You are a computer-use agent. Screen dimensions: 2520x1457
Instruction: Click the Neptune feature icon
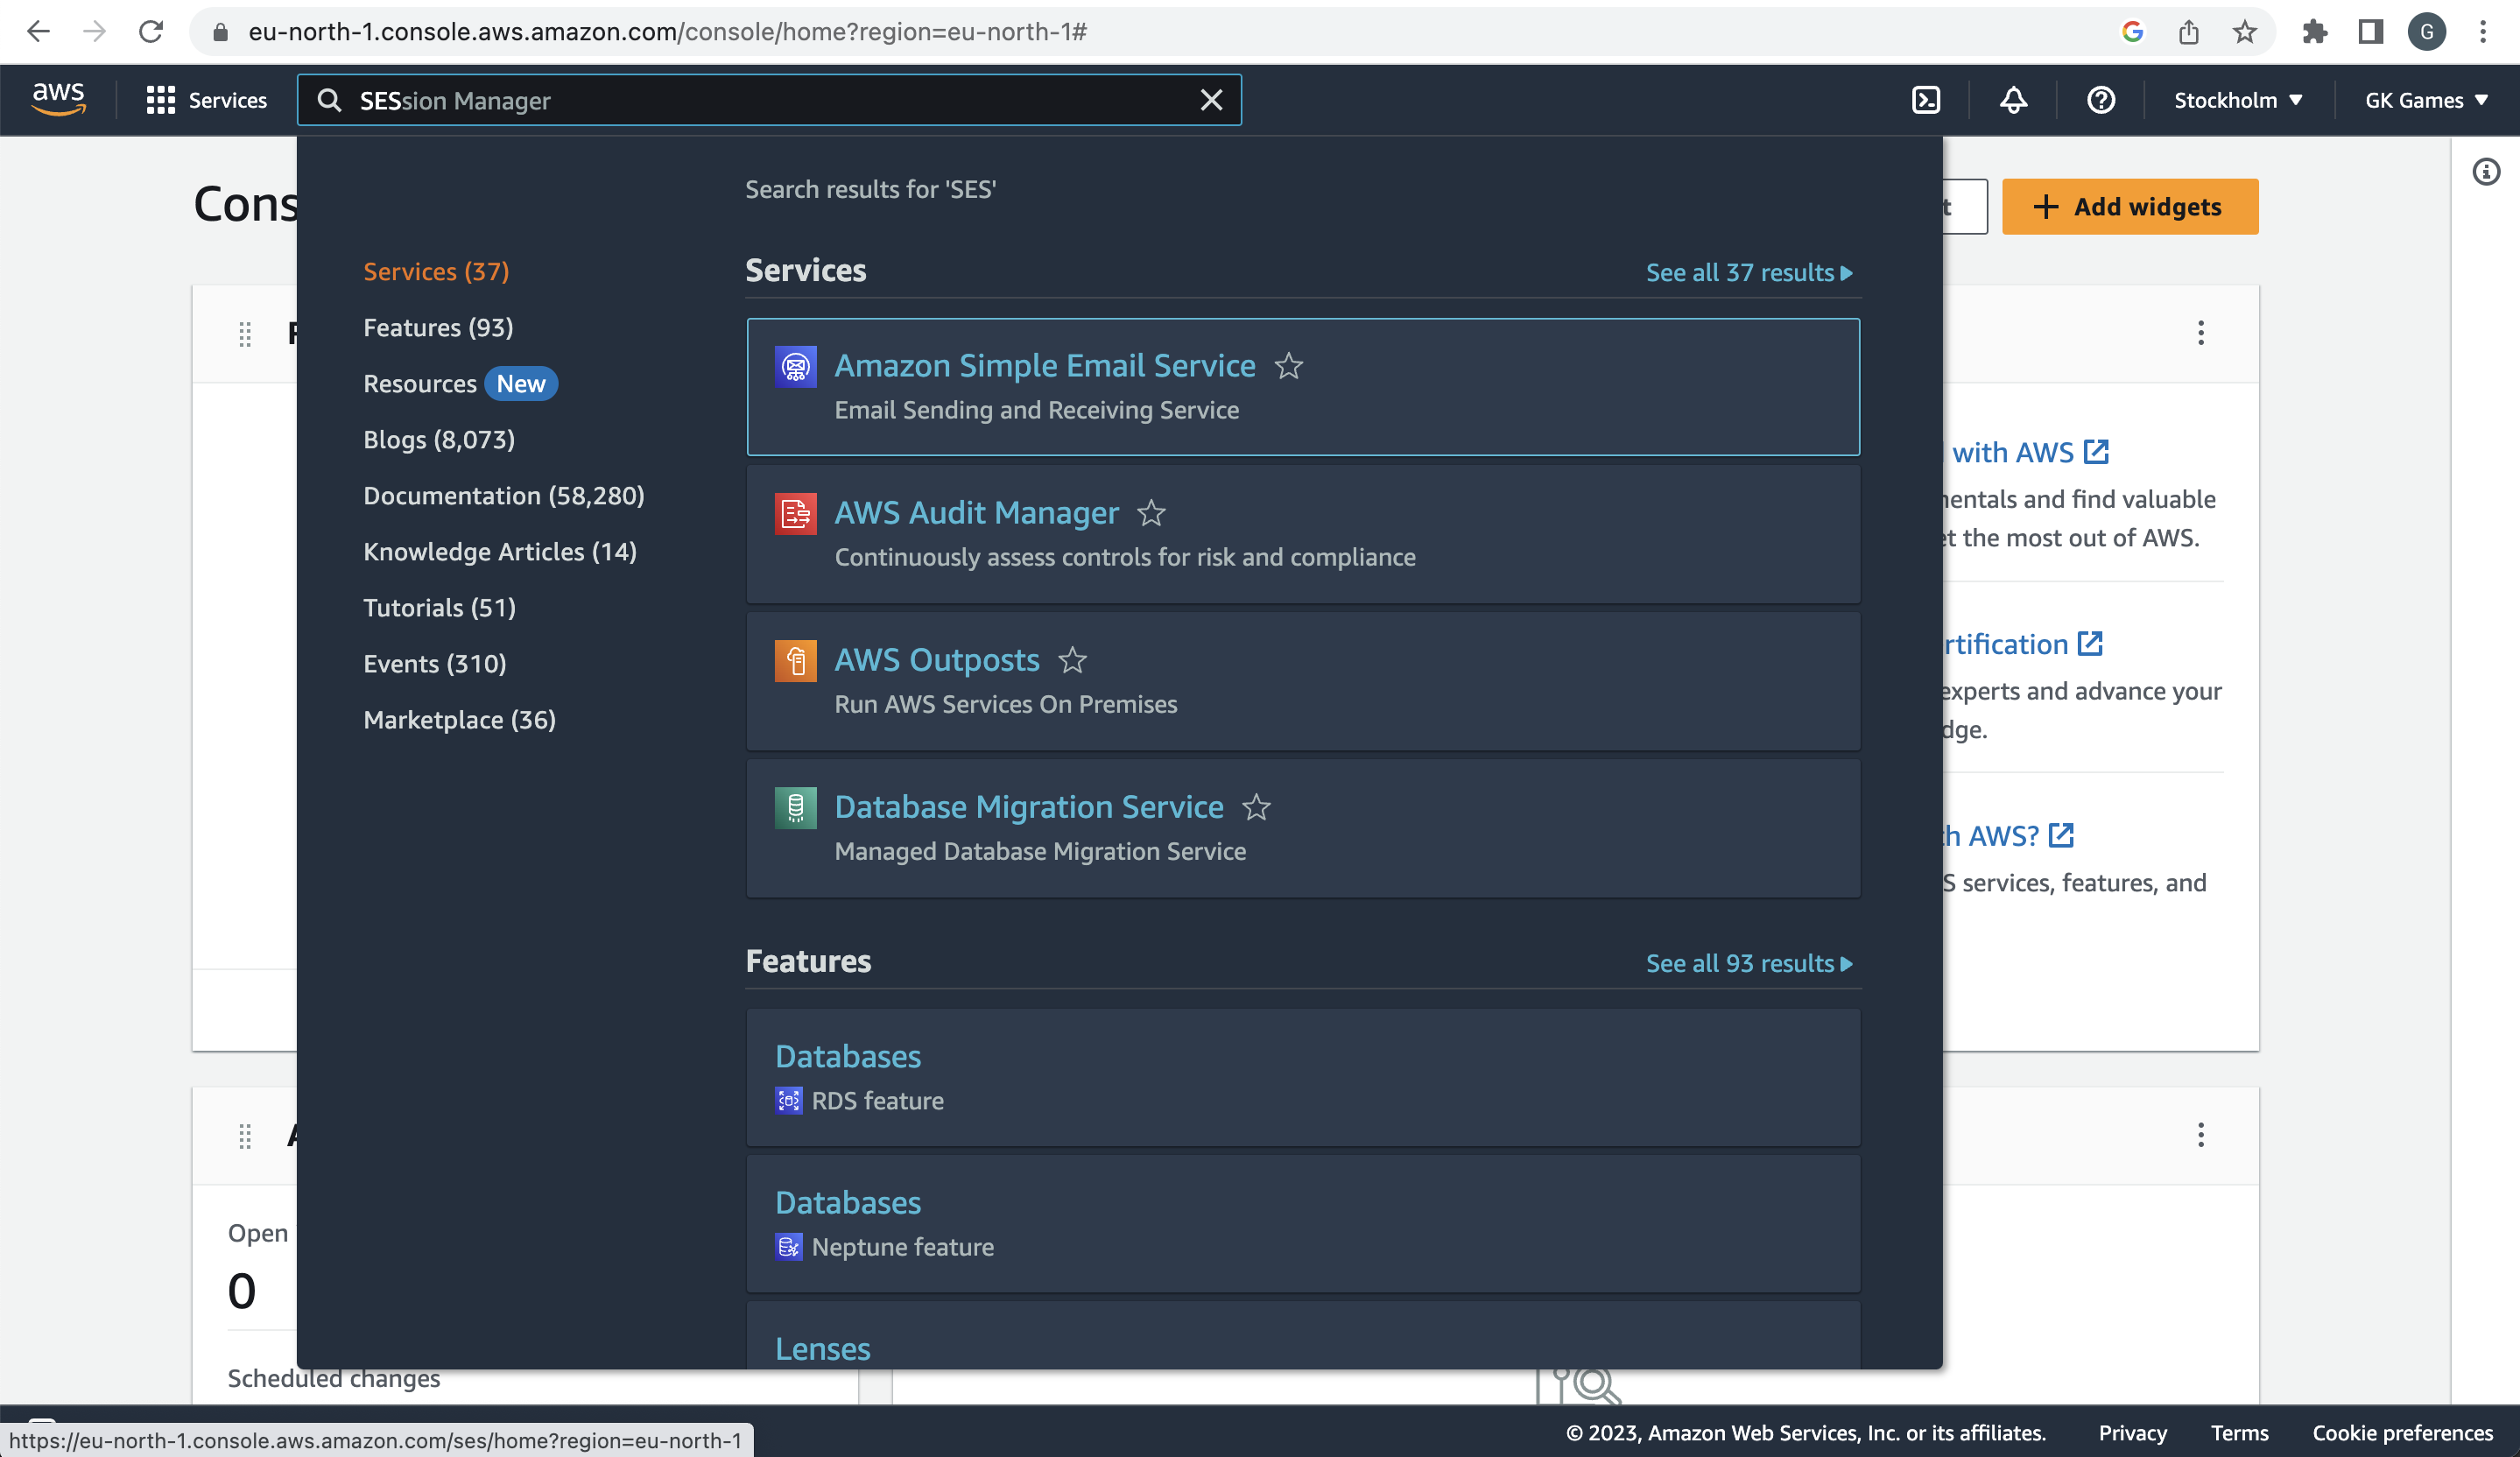[x=788, y=1247]
